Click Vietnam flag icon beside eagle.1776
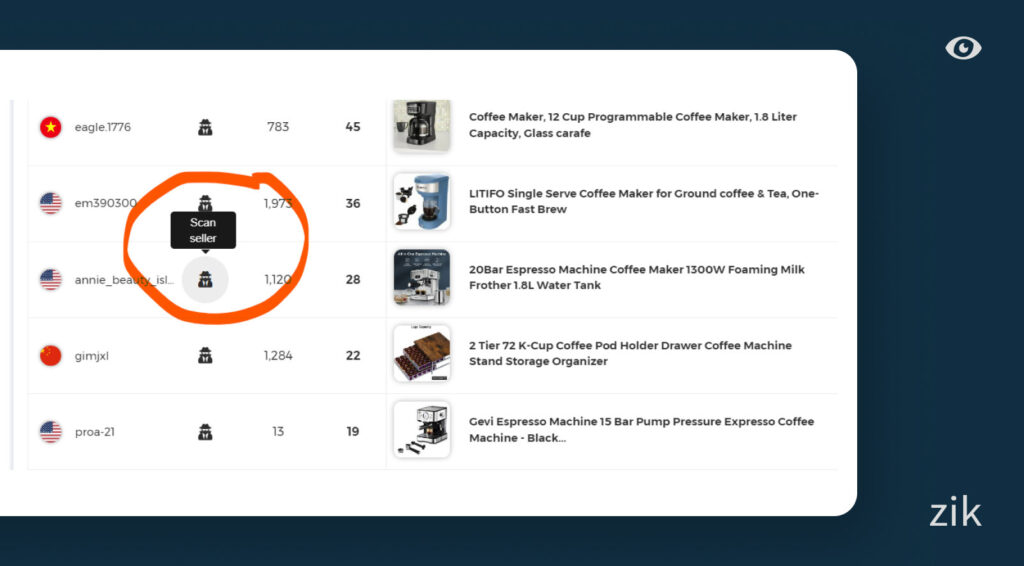Image resolution: width=1024 pixels, height=566 pixels. 50,127
